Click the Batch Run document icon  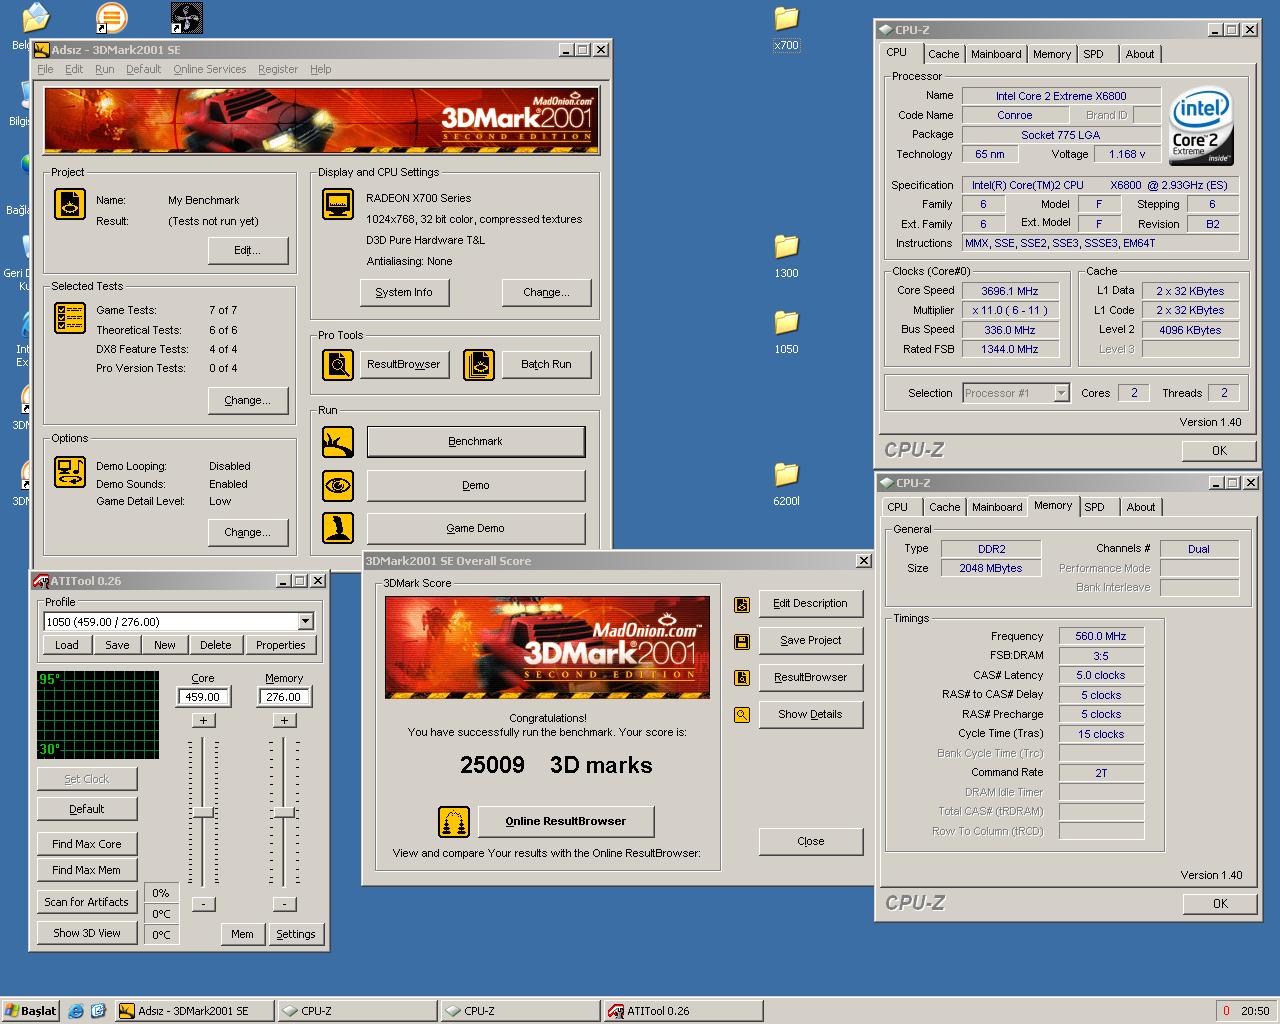click(x=479, y=365)
